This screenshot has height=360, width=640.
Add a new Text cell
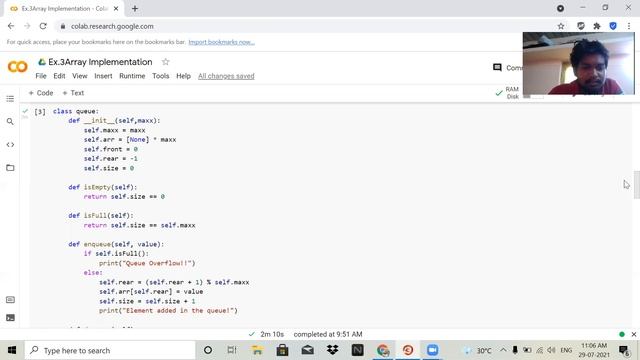point(73,93)
